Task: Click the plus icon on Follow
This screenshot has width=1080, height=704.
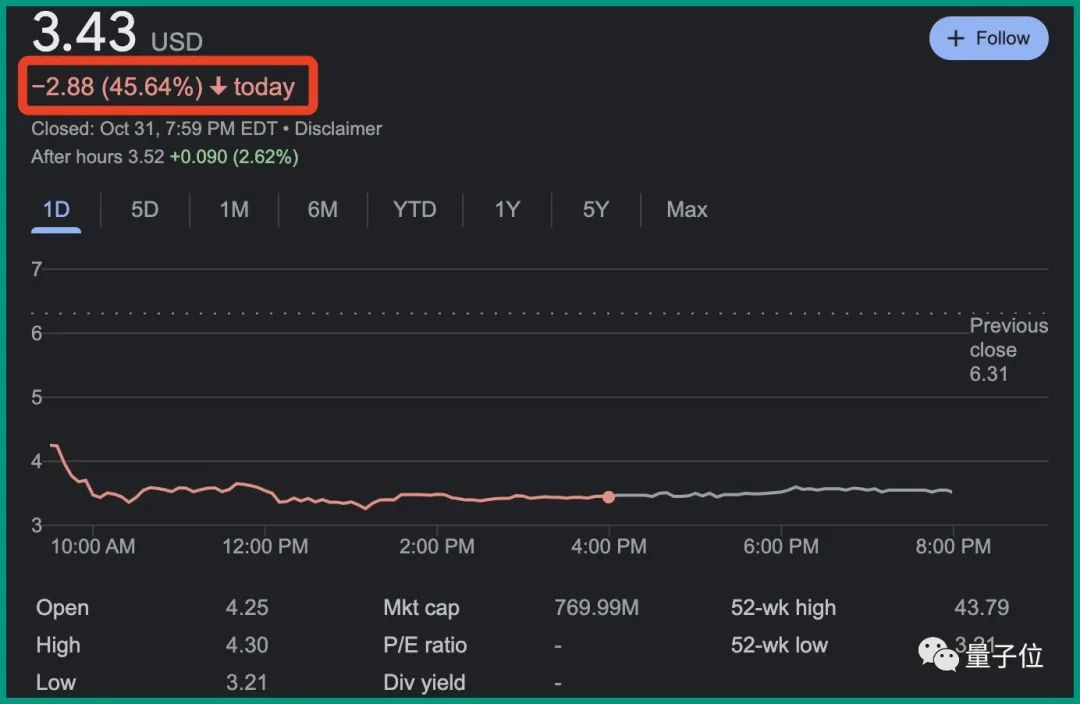Action: pos(956,39)
